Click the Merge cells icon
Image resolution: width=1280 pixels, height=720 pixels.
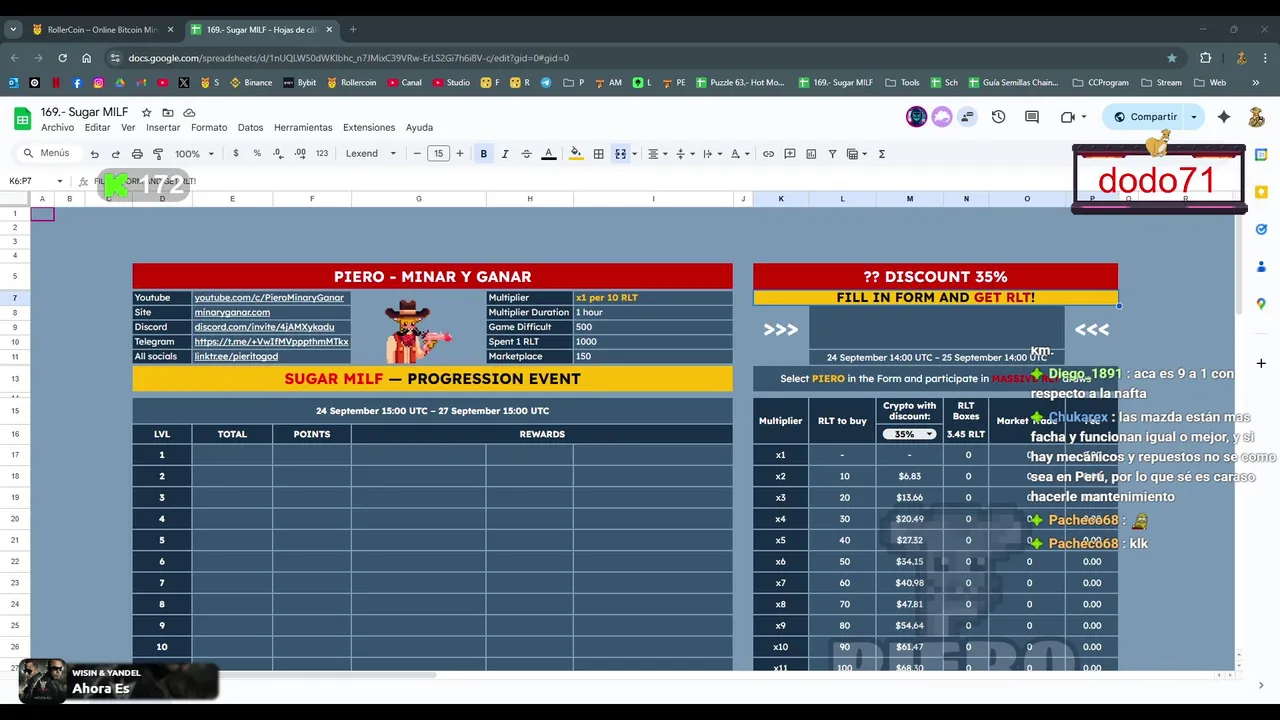pyautogui.click(x=620, y=154)
